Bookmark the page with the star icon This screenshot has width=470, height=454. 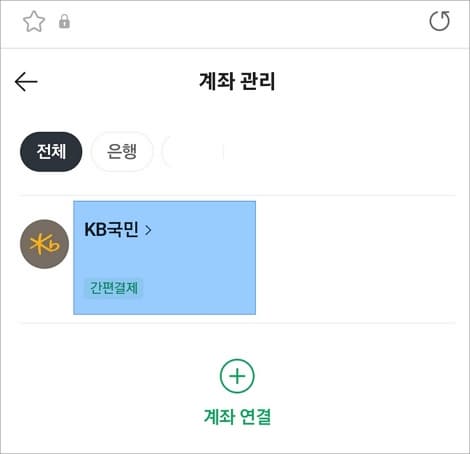(x=34, y=22)
